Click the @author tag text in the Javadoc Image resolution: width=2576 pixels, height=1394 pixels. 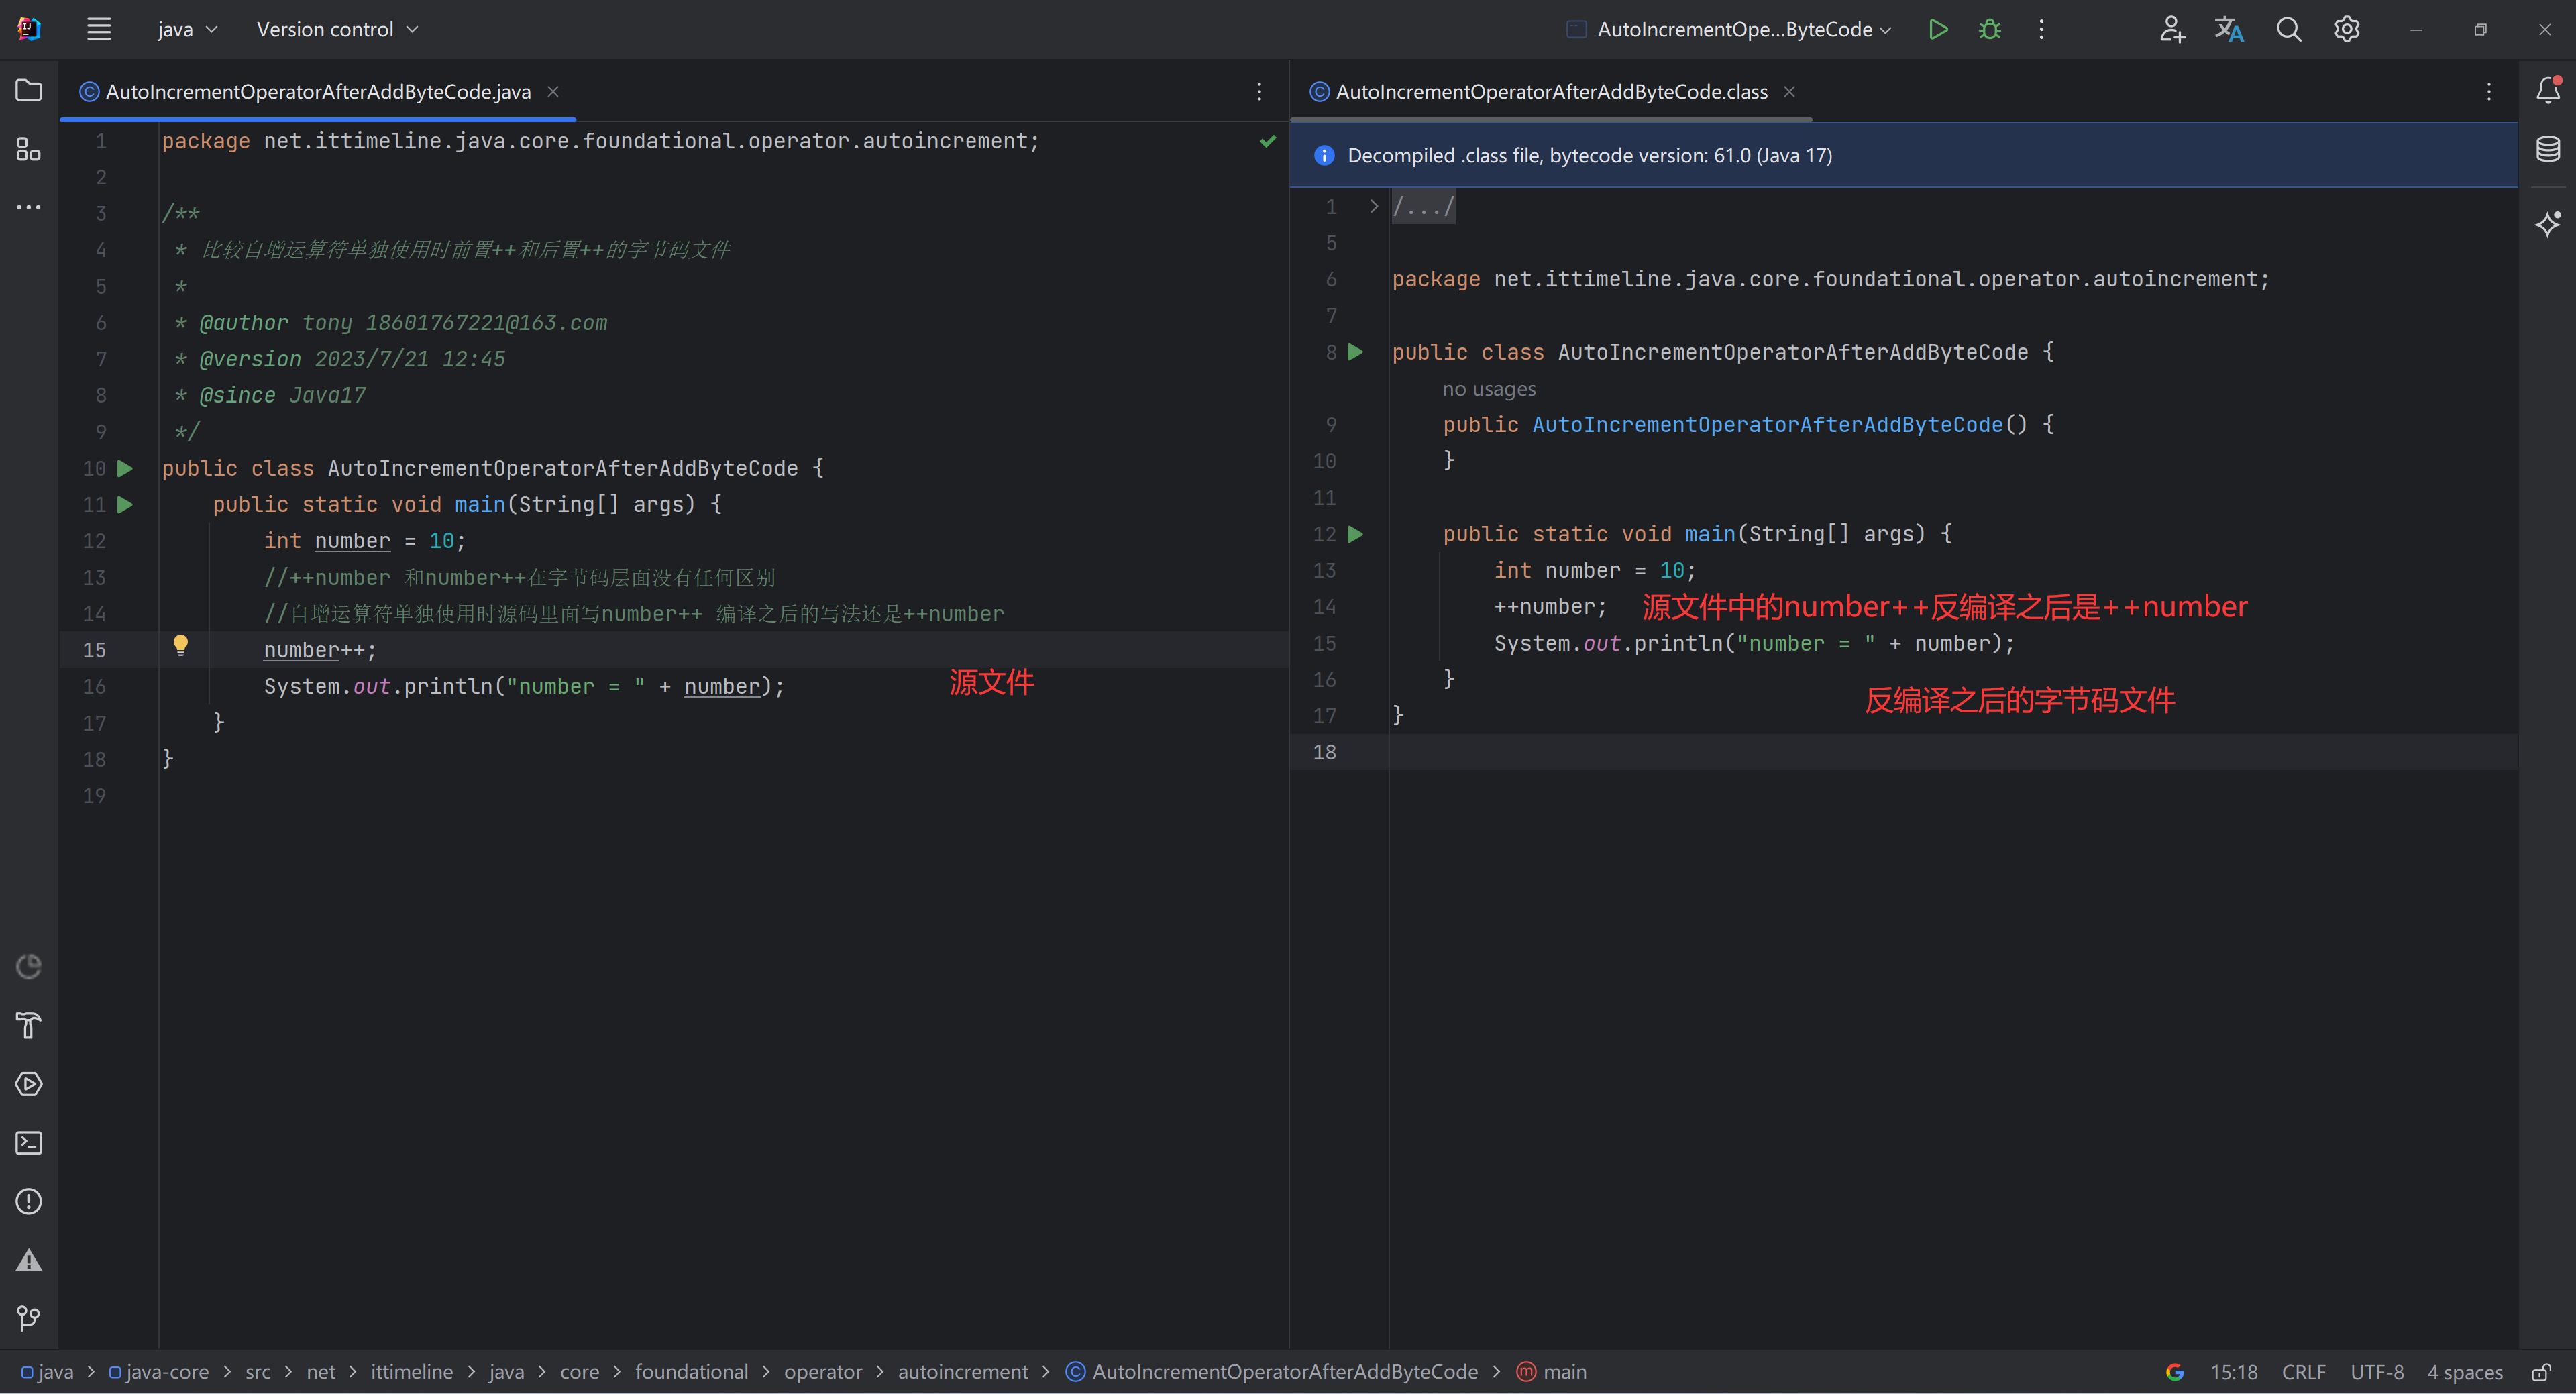[x=244, y=323]
